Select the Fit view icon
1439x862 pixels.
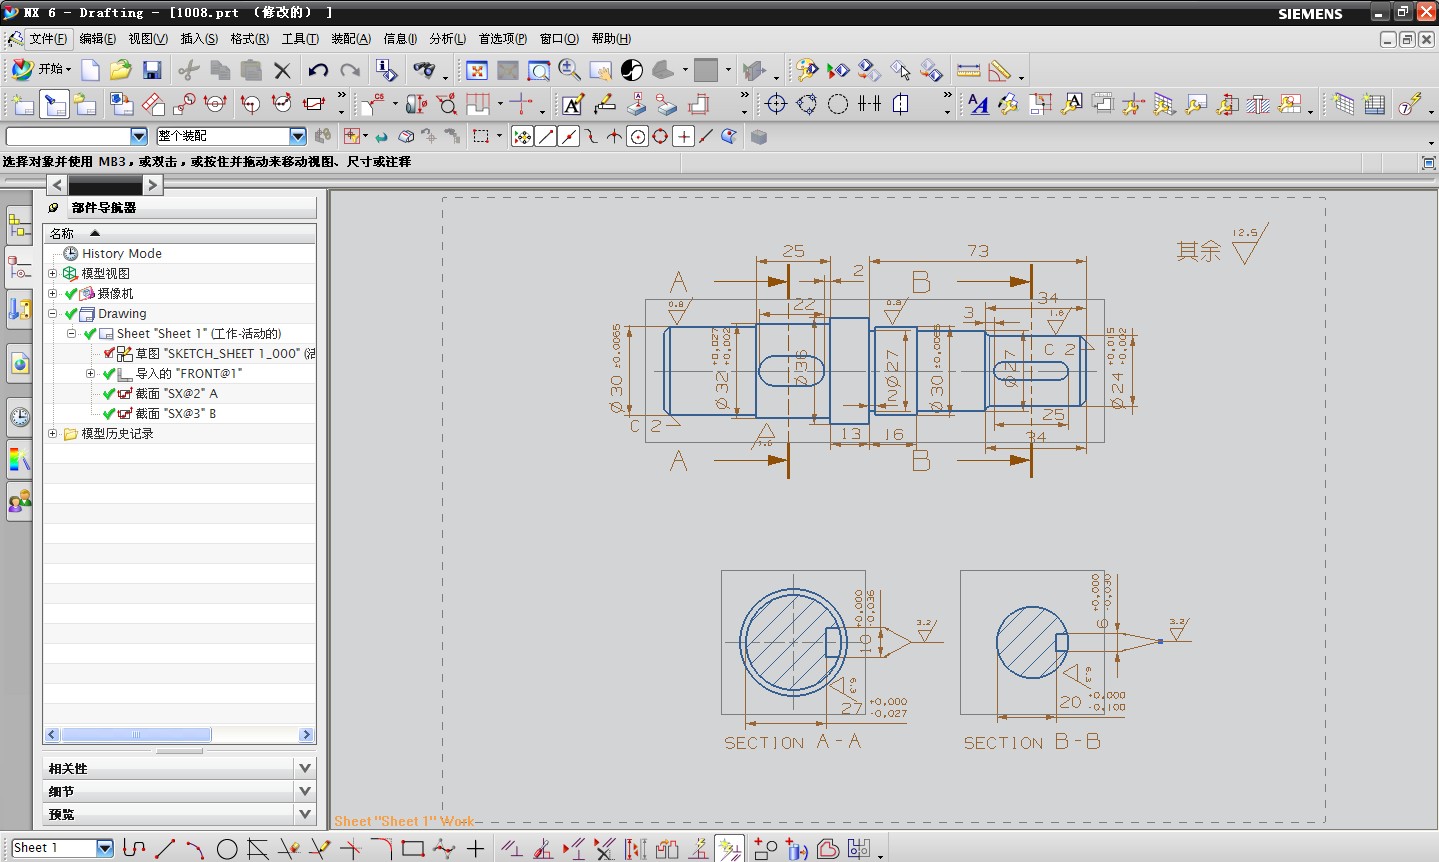477,70
